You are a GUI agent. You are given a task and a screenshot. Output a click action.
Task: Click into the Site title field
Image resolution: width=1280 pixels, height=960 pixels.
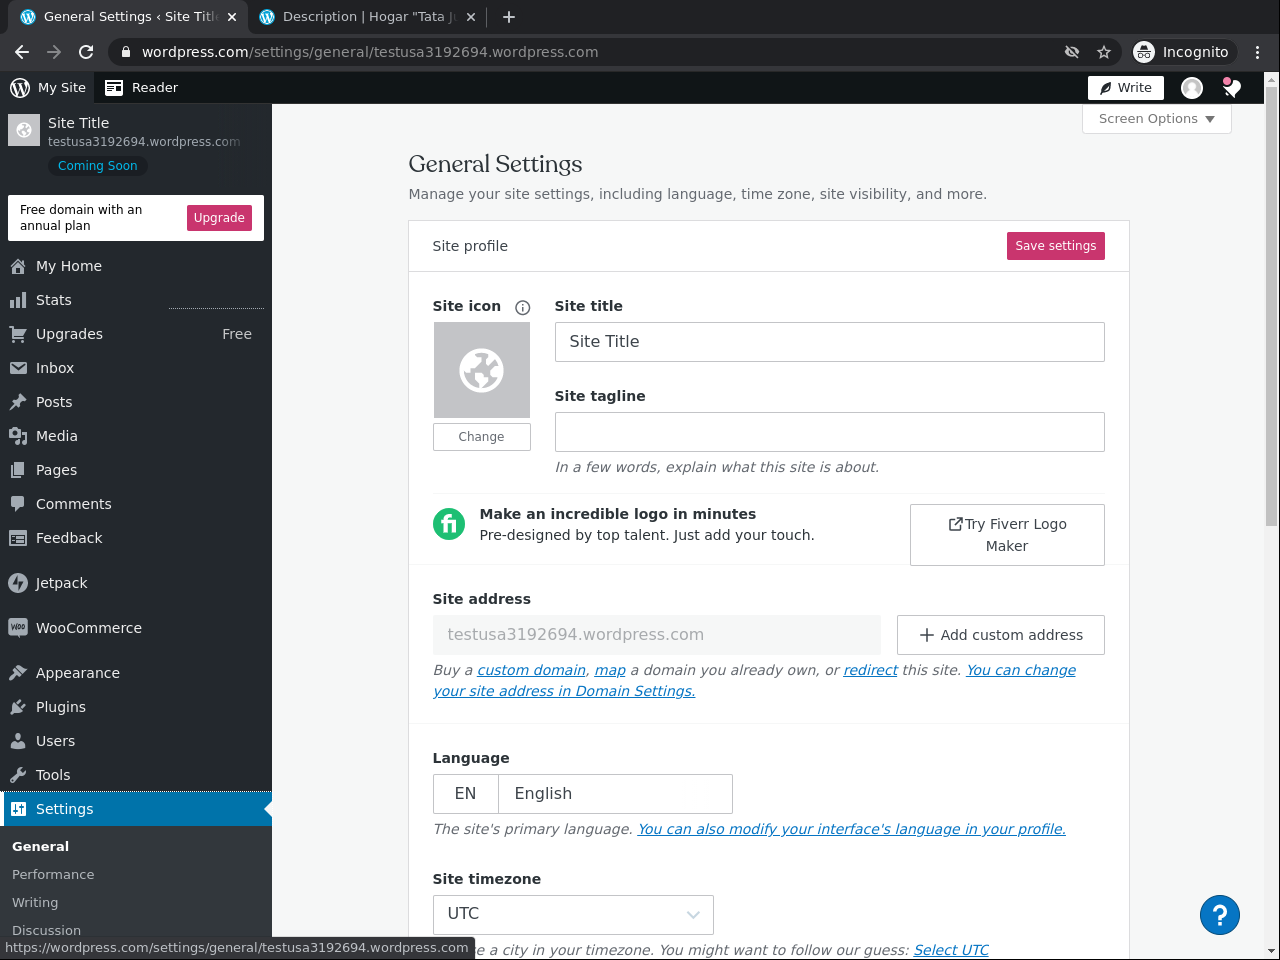(830, 342)
